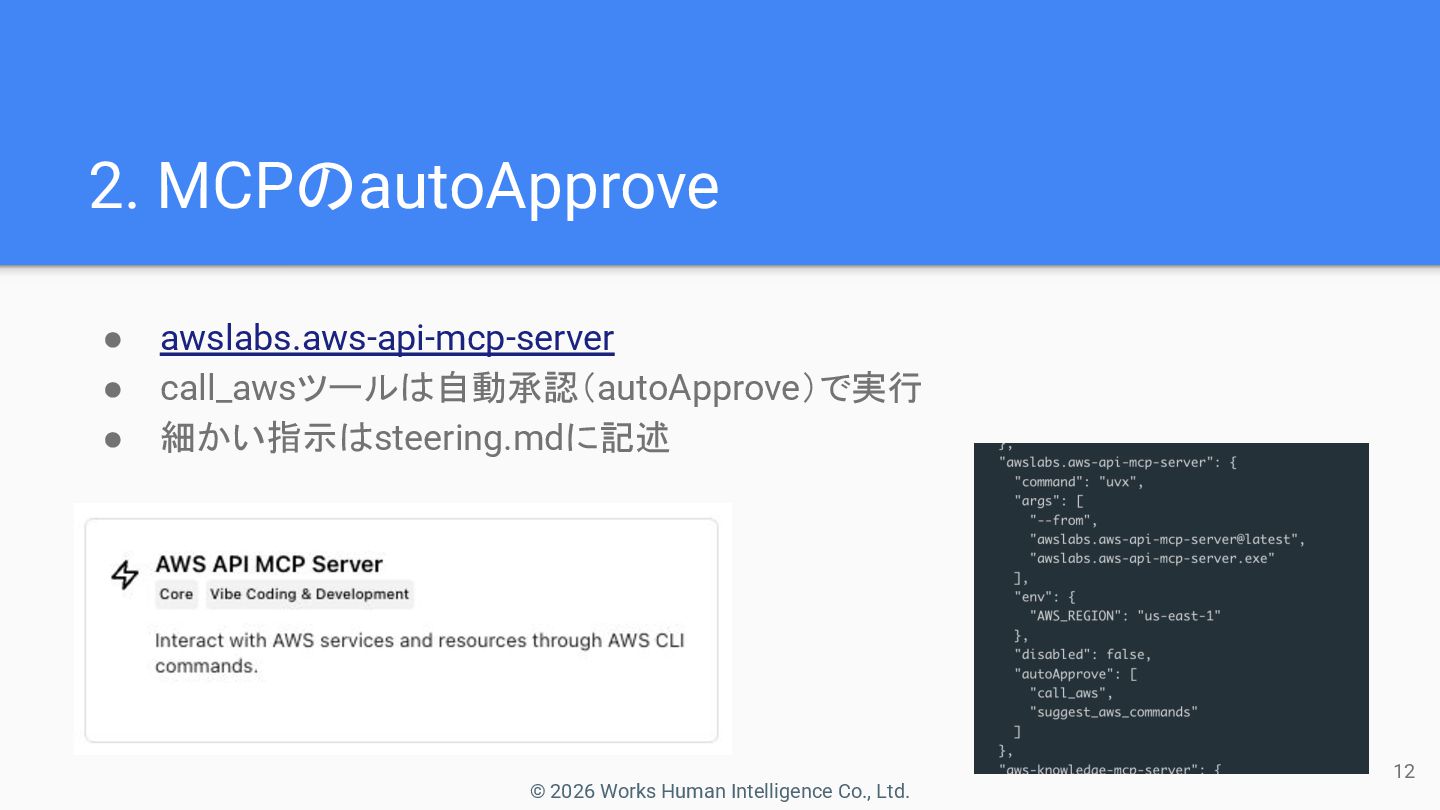
Task: Click the "autoApprove": [ line in code
Action: [1075, 674]
